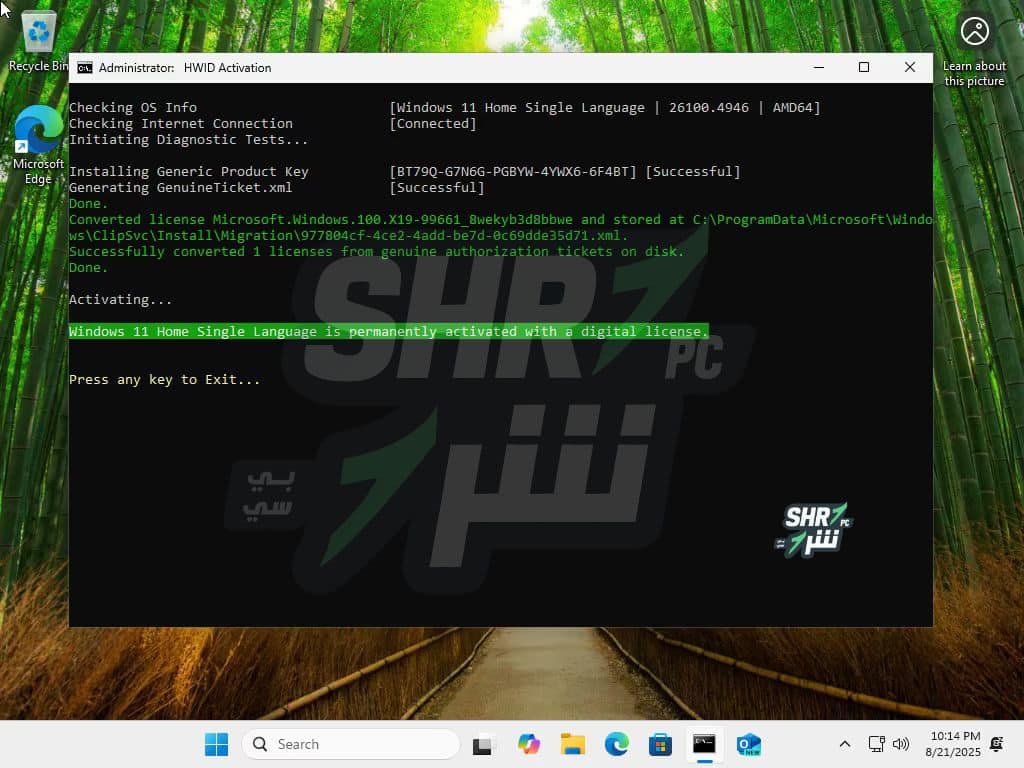1024x768 pixels.
Task: Open the Windows Start menu
Action: coord(216,744)
